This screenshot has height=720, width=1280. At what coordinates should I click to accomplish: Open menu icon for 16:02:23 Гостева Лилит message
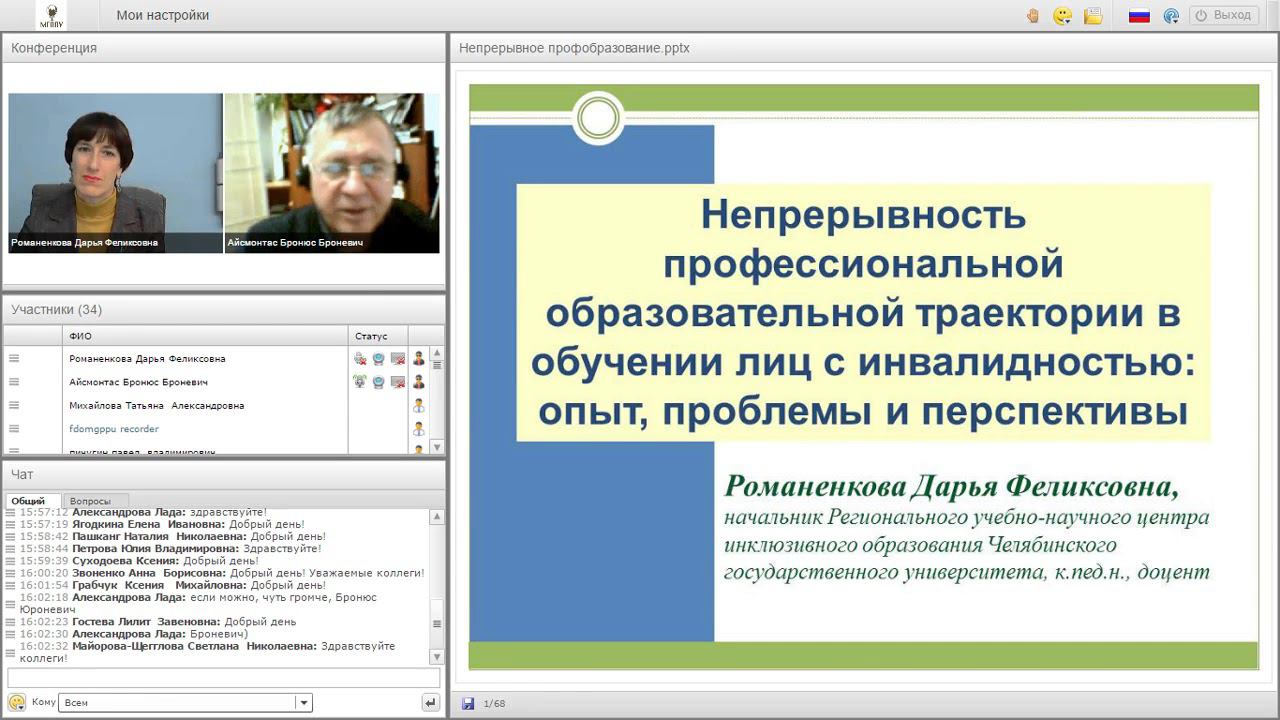11,621
